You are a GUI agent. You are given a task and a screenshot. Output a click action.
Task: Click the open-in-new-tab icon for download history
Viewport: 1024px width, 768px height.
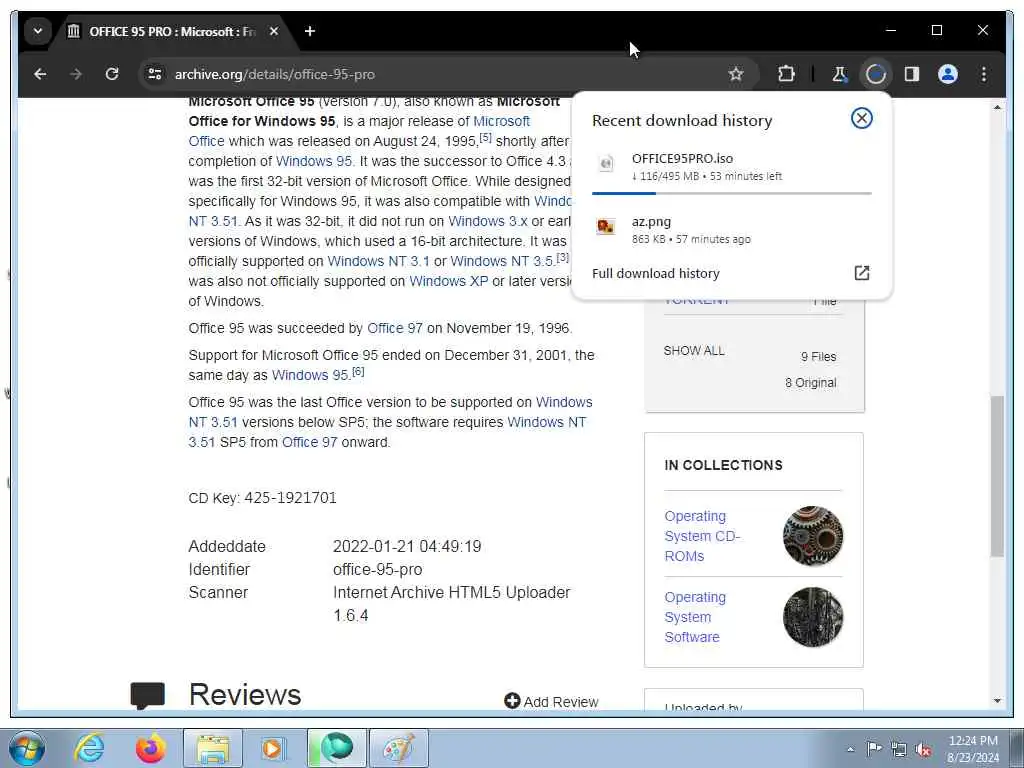[x=861, y=273]
